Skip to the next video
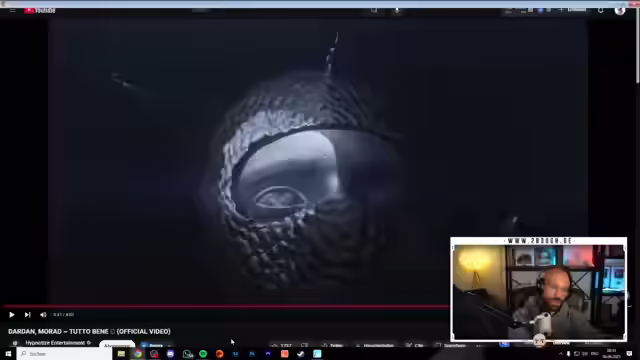This screenshot has height=360, width=640. (27, 315)
